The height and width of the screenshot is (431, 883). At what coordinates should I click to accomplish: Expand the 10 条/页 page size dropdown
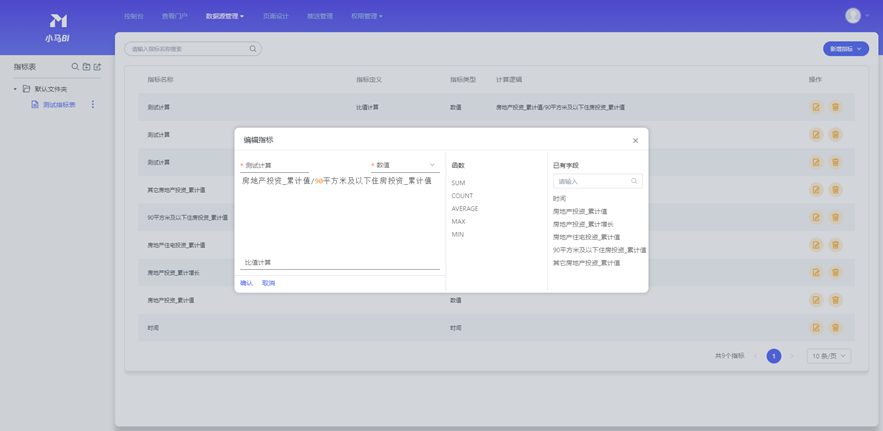click(x=829, y=356)
